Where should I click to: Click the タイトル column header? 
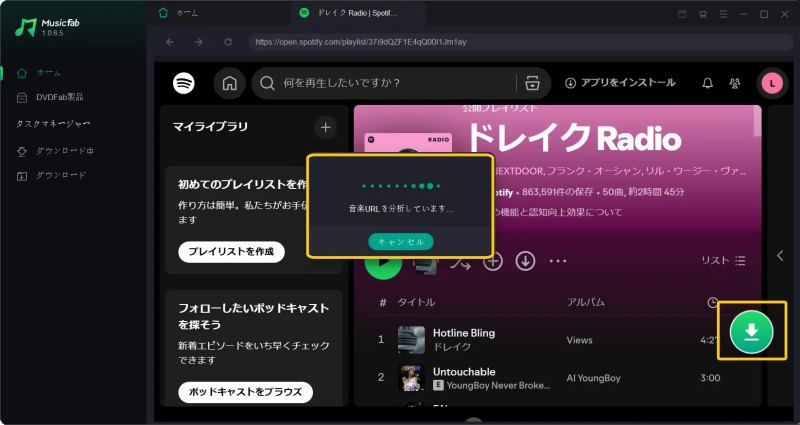coord(416,302)
